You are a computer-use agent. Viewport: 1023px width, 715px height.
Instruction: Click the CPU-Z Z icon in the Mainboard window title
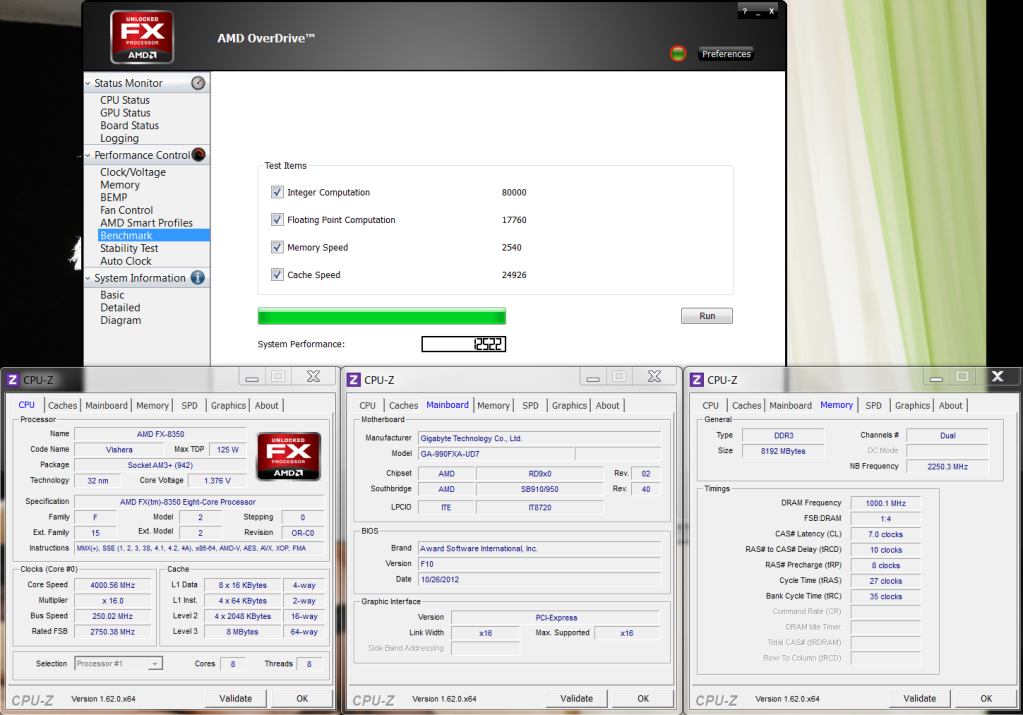click(354, 380)
